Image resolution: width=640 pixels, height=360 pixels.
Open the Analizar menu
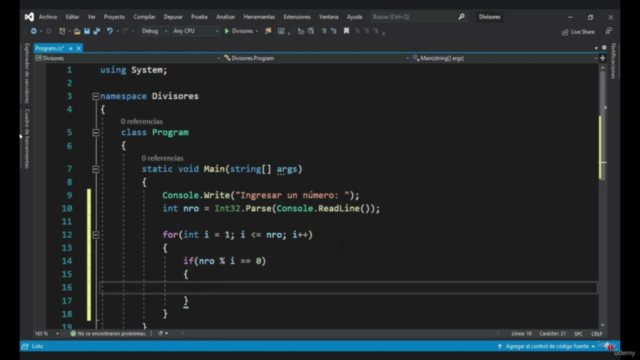(x=225, y=17)
